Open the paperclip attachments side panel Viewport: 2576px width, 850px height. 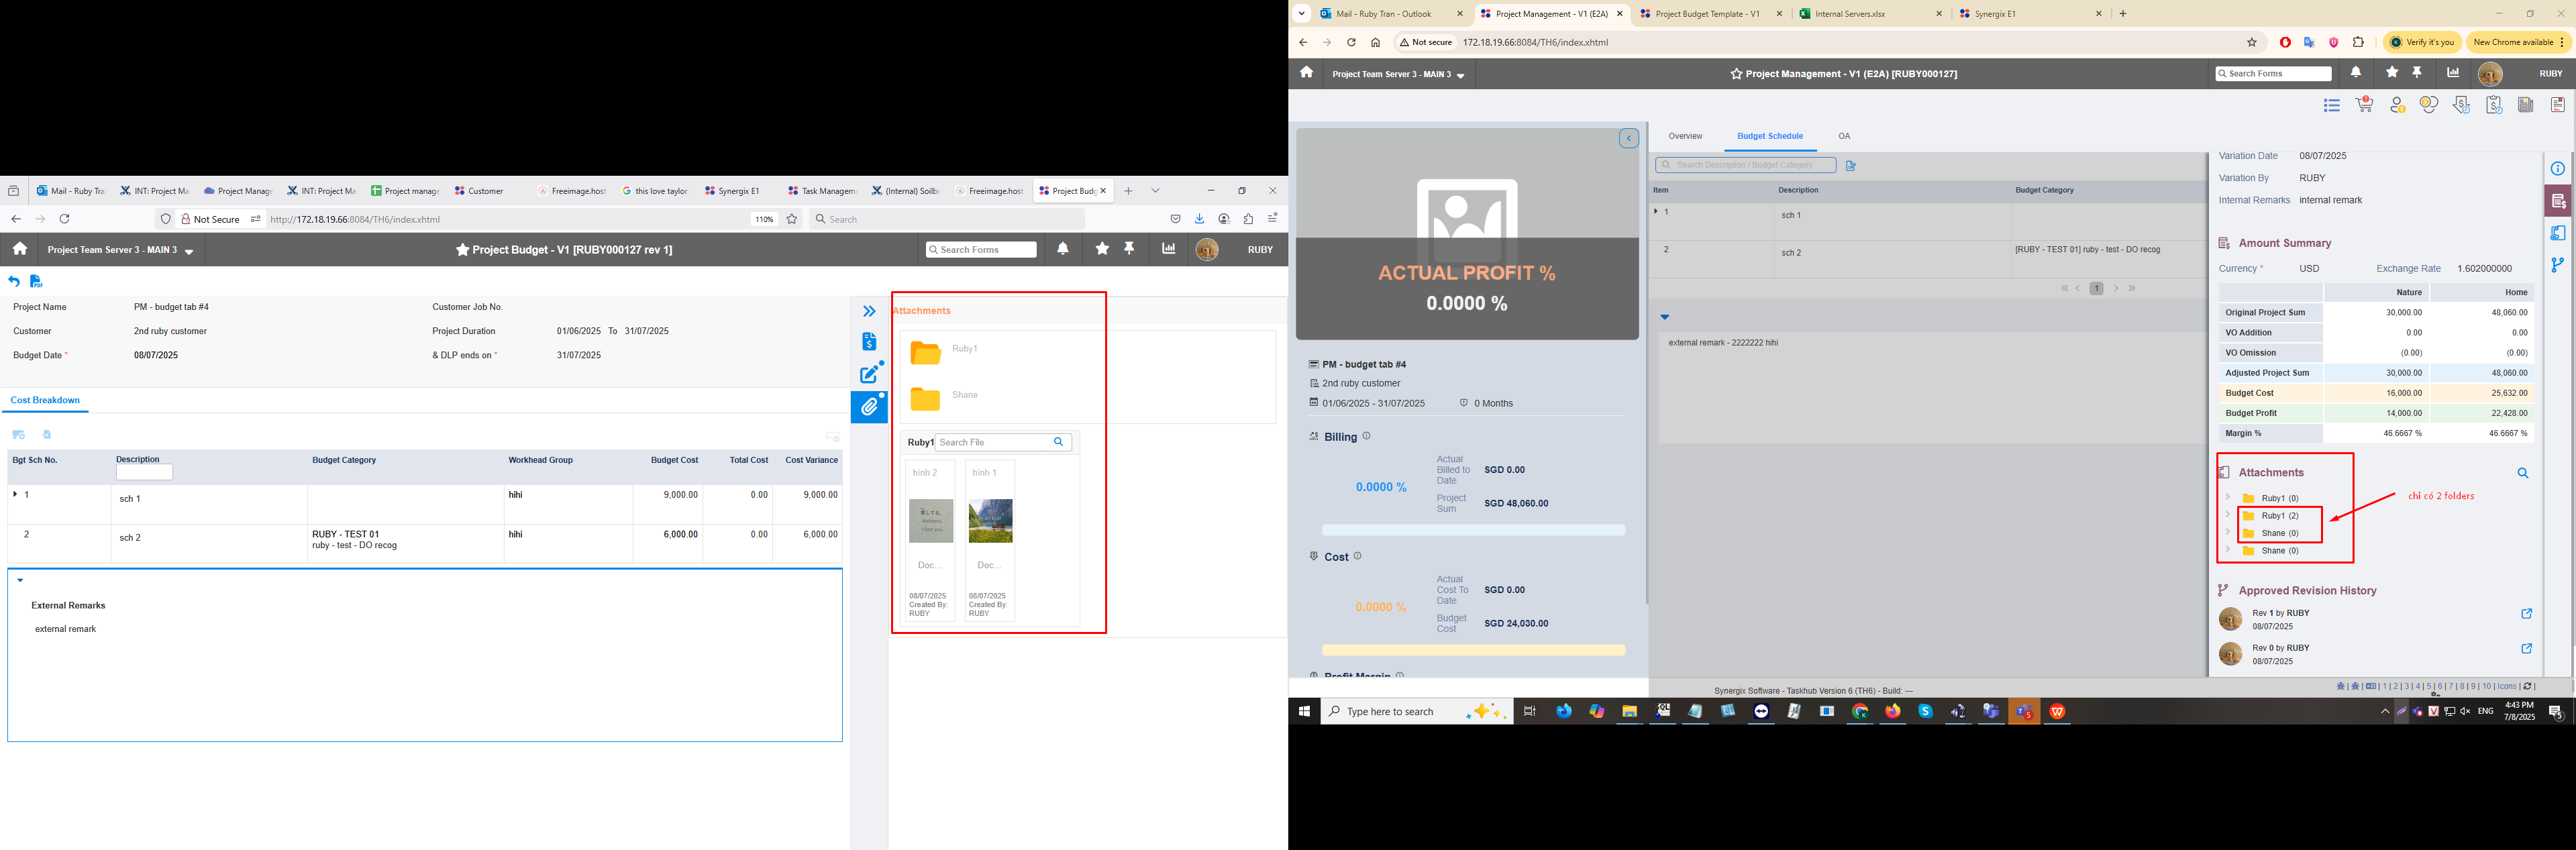[870, 407]
